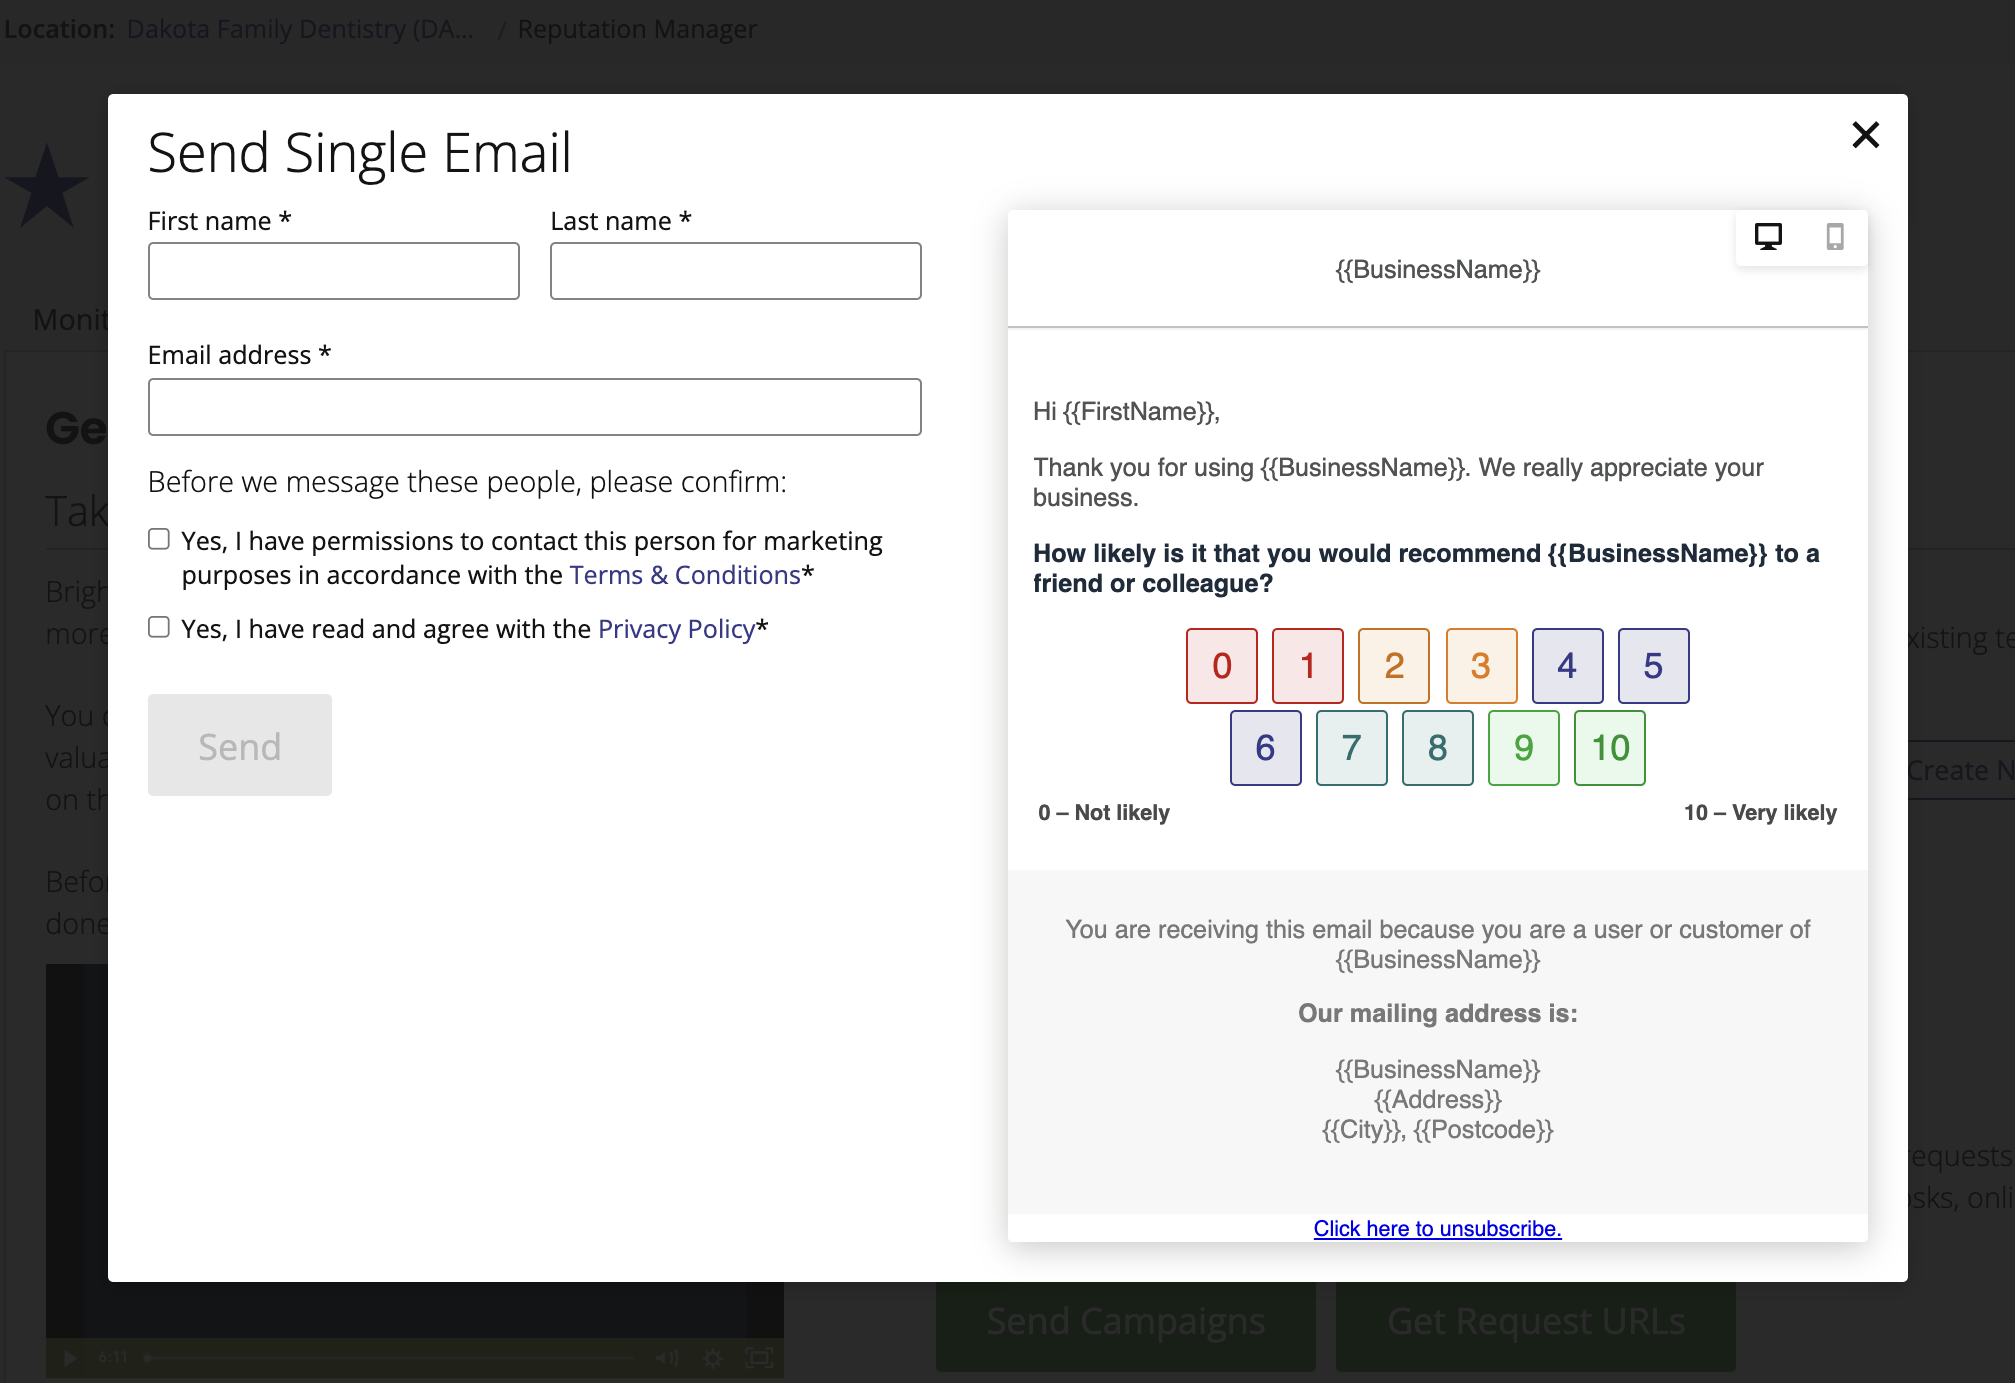Click the 'Hi {{FirstName}},' greeting text

(1127, 412)
